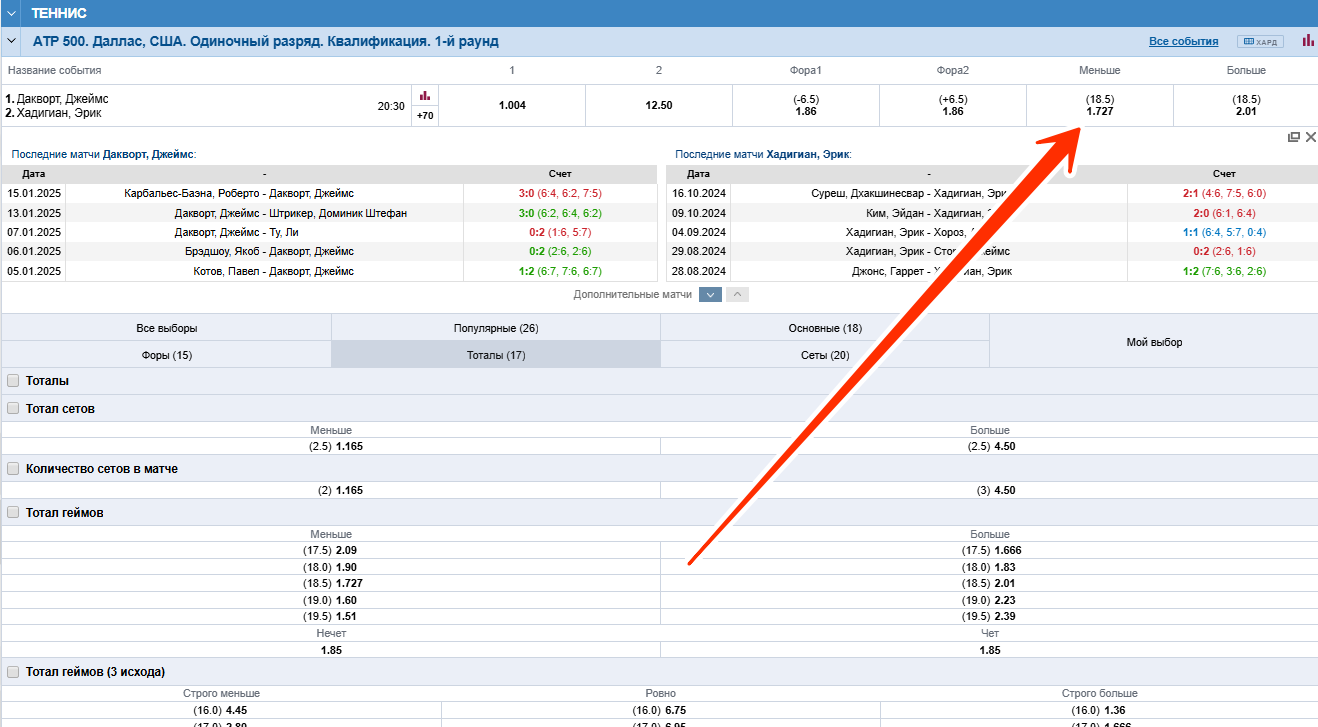Select Фора2 (+6.5) odds 1.86
This screenshot has width=1318, height=727.
tap(953, 105)
